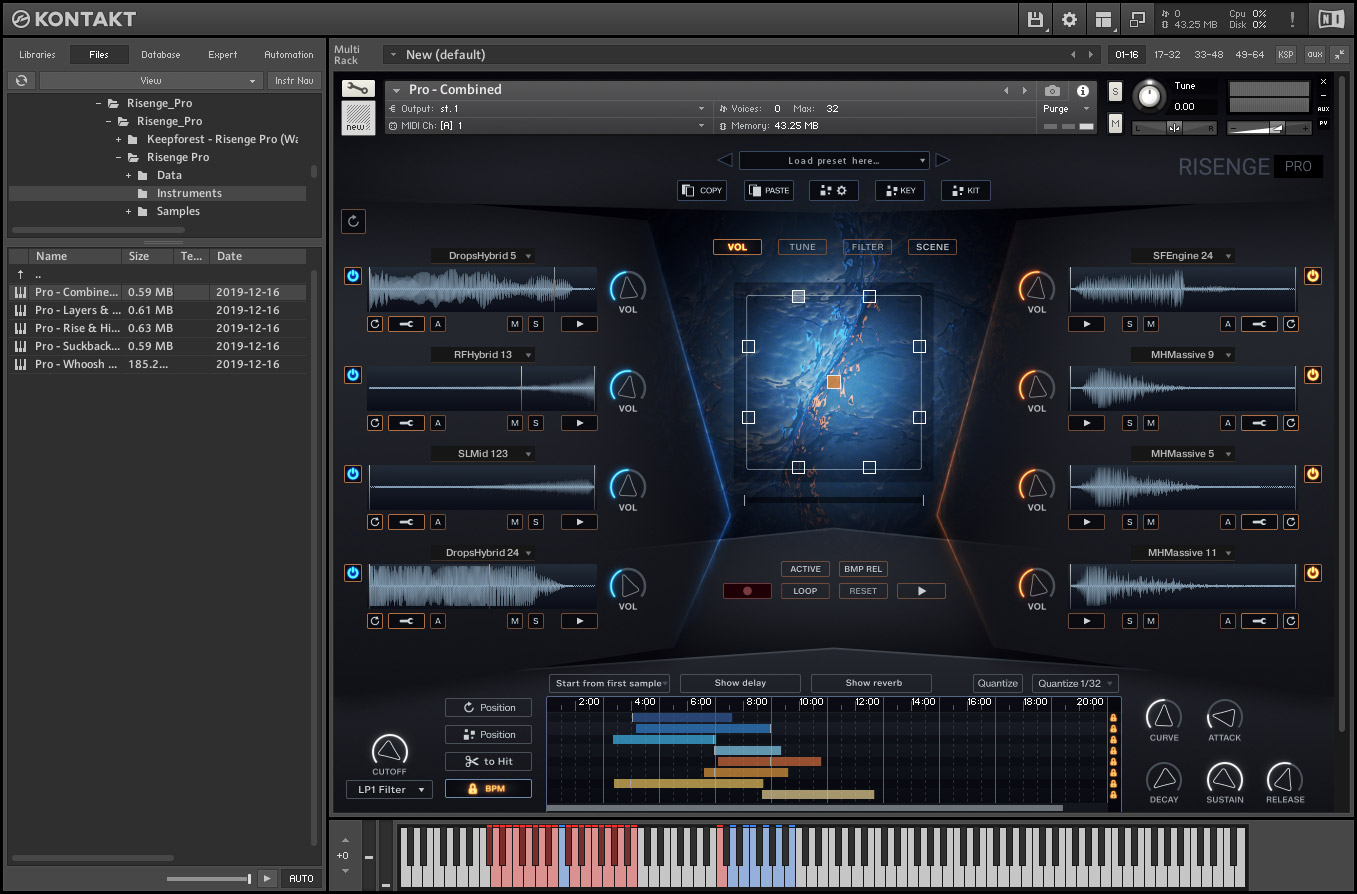Click the DropsHybrid 5 VOL knob

[x=627, y=288]
